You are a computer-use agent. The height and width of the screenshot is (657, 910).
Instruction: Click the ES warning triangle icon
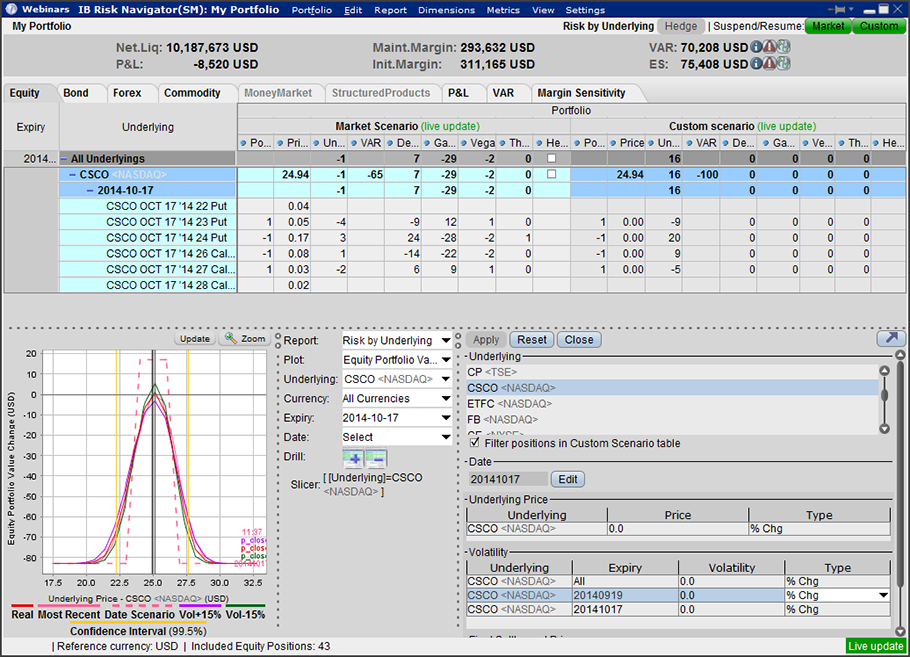pyautogui.click(x=770, y=64)
